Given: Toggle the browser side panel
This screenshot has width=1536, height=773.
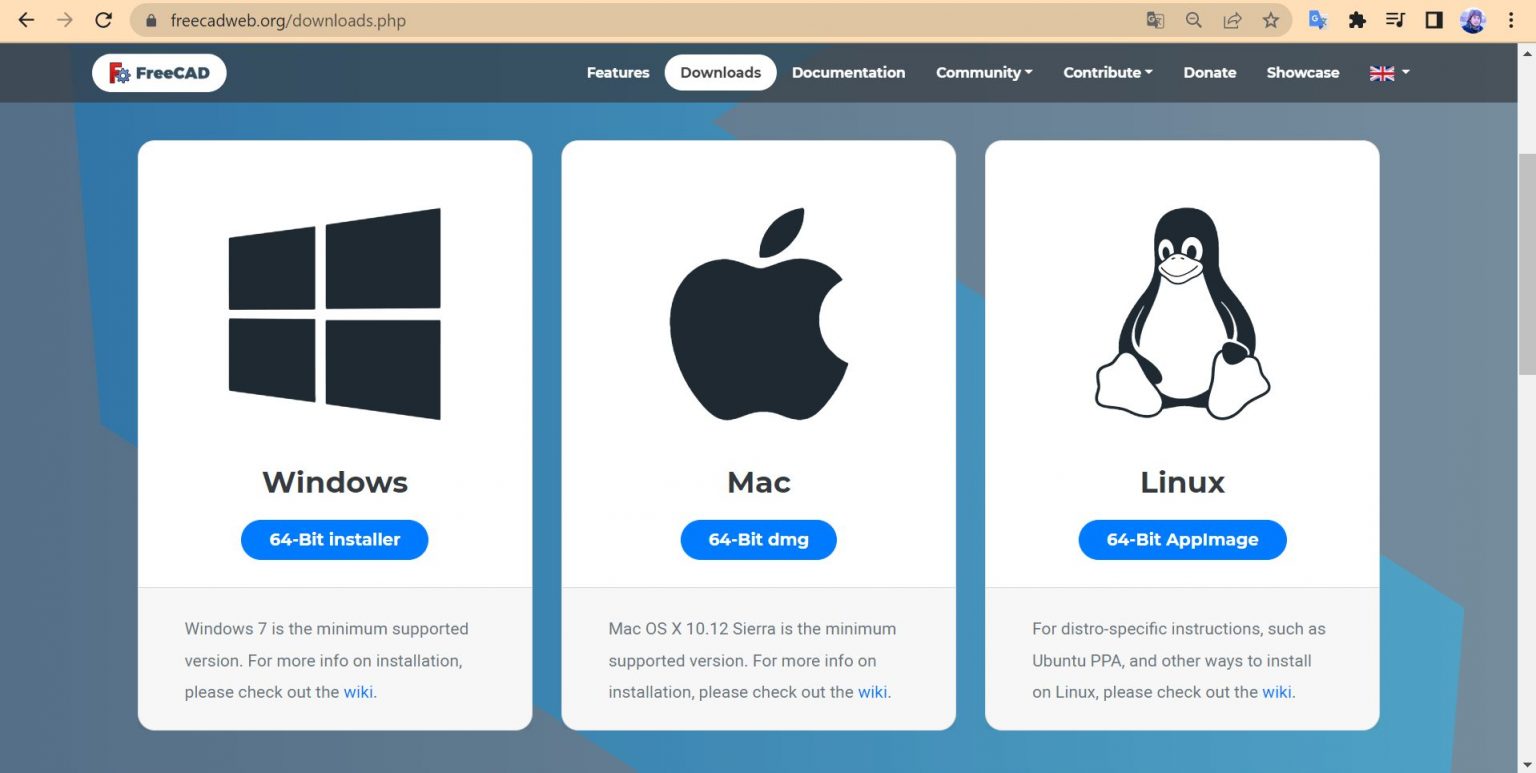Looking at the screenshot, I should click(x=1434, y=20).
